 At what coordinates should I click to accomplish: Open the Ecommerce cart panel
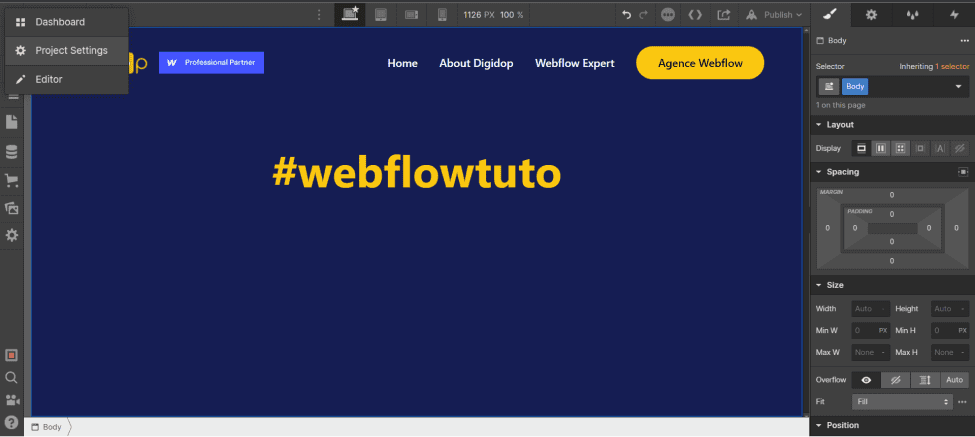(x=11, y=180)
